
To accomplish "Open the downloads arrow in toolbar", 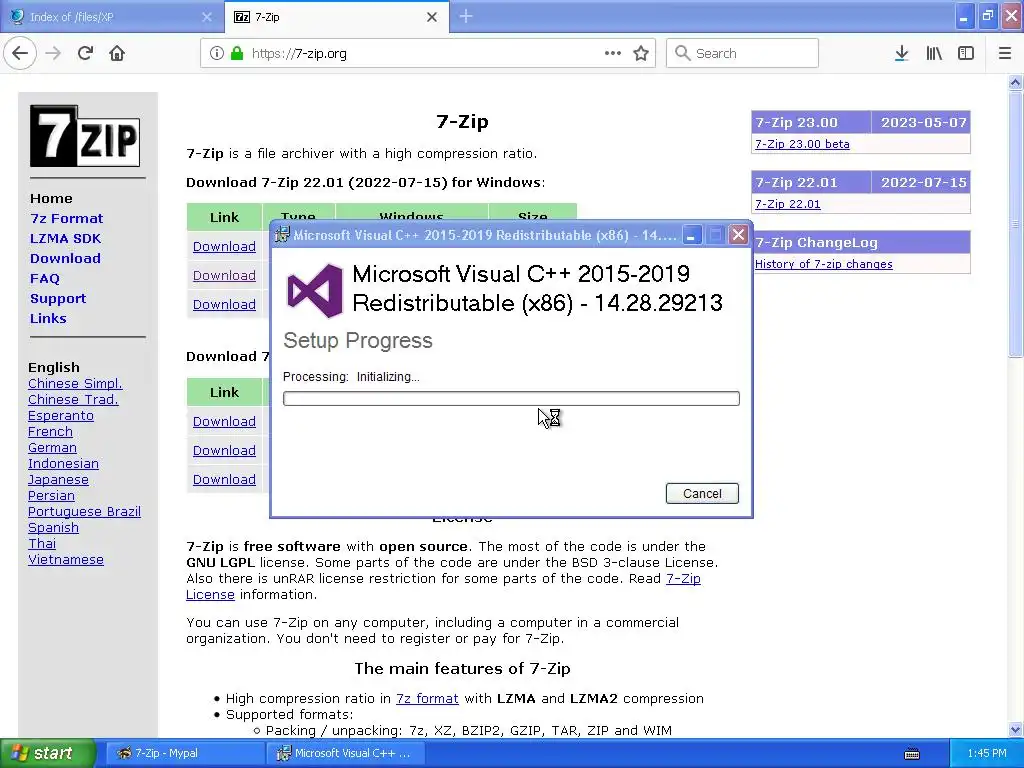I will [901, 53].
